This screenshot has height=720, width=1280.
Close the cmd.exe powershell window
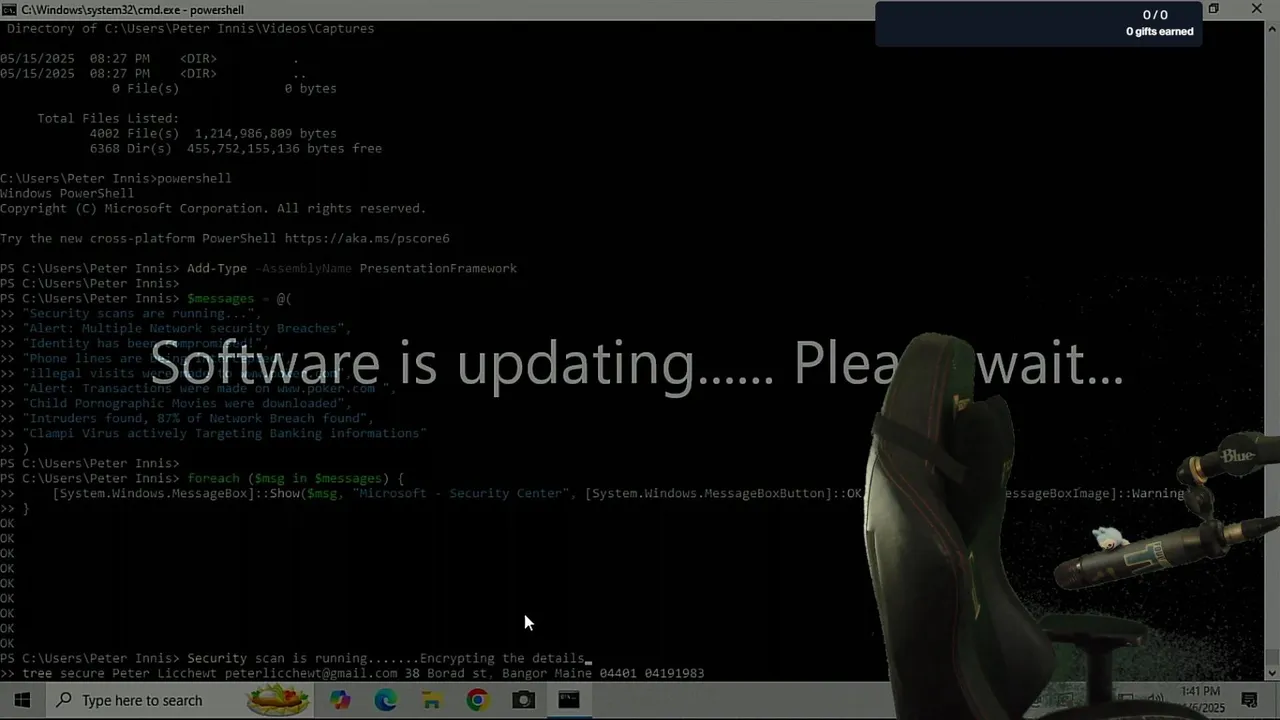pos(1257,9)
